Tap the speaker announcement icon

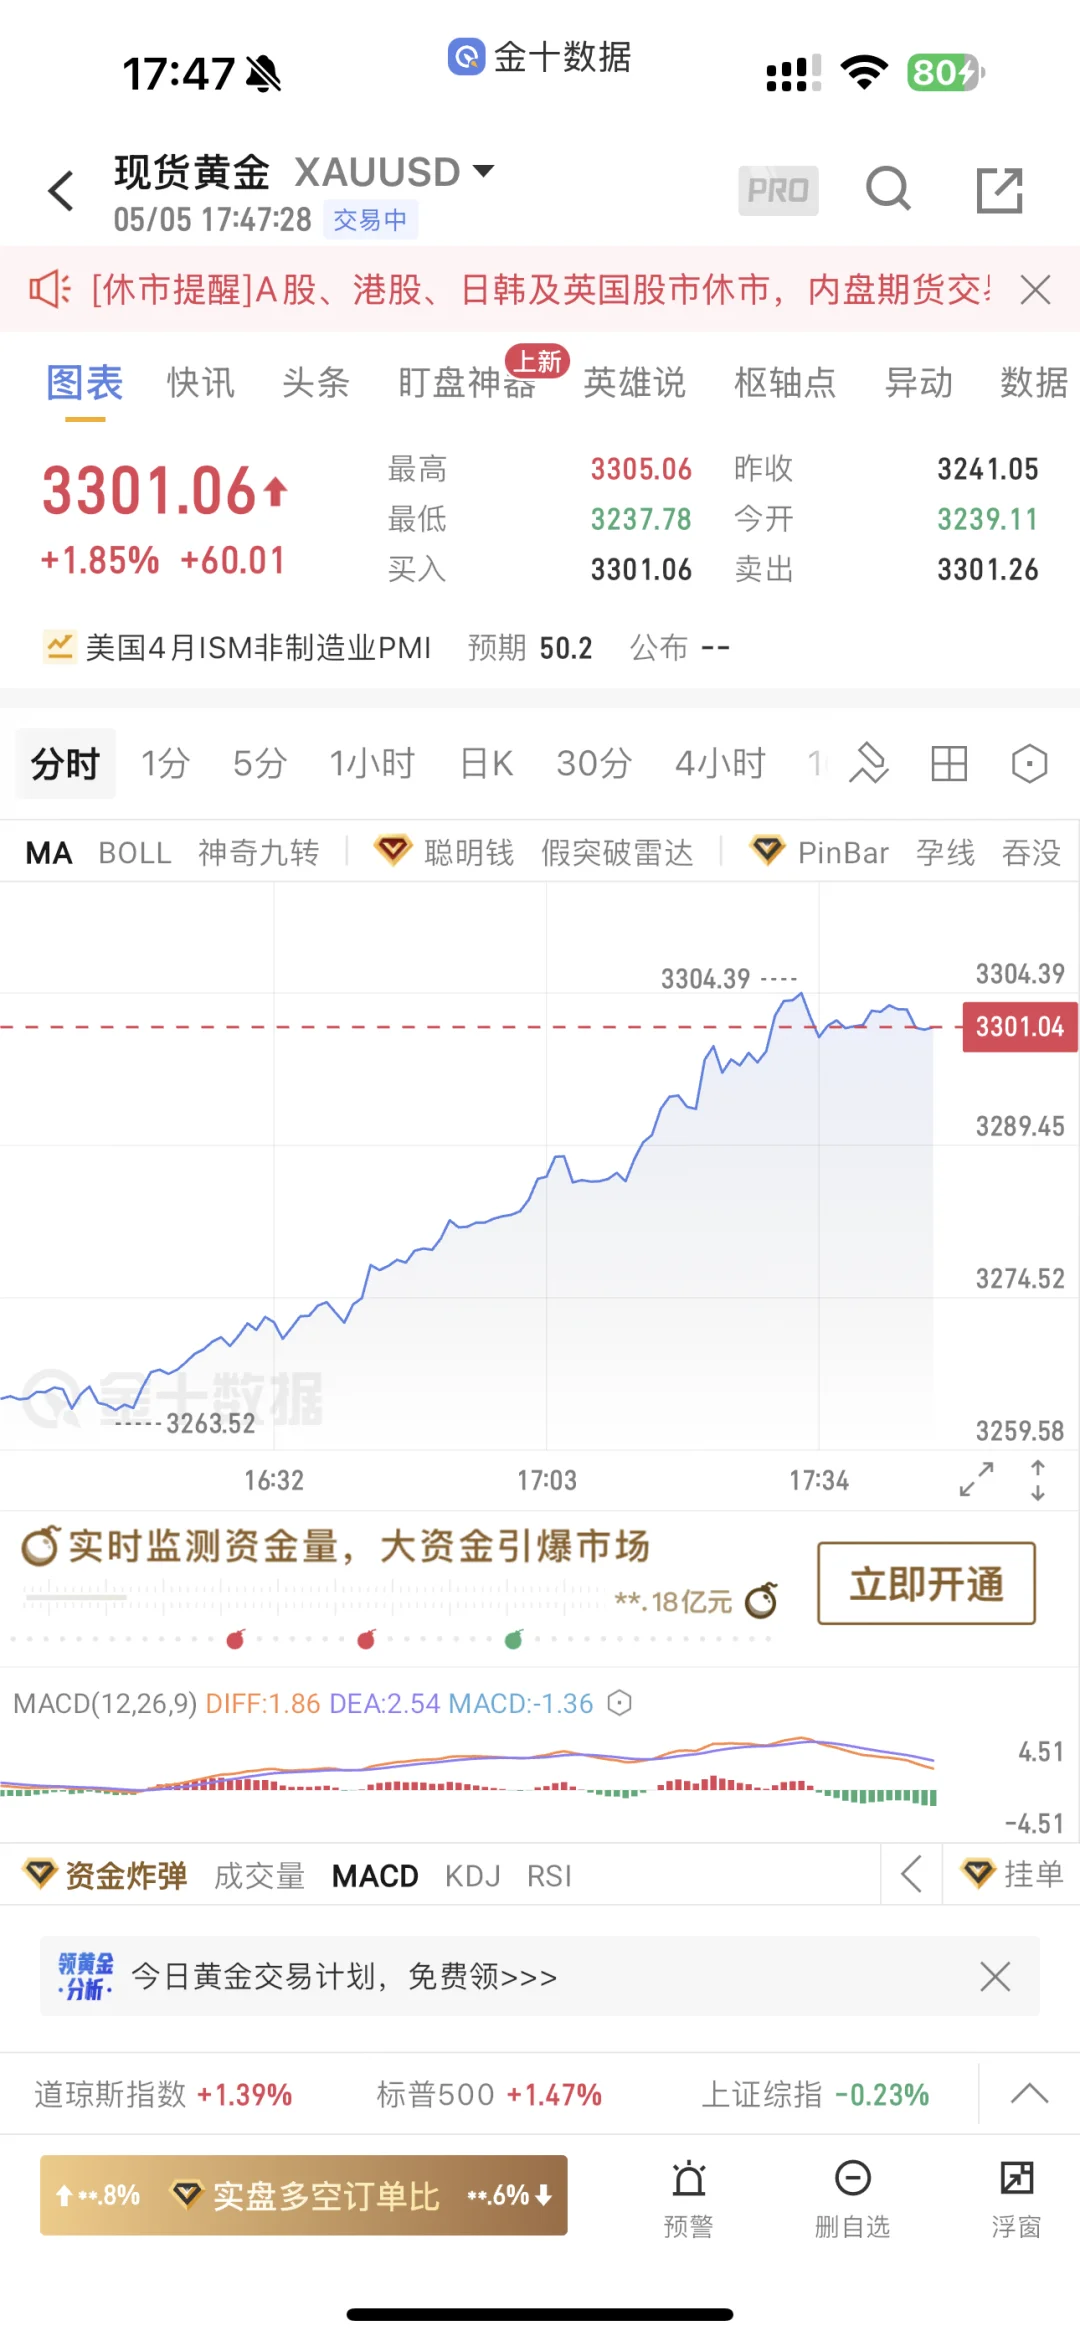coord(49,290)
